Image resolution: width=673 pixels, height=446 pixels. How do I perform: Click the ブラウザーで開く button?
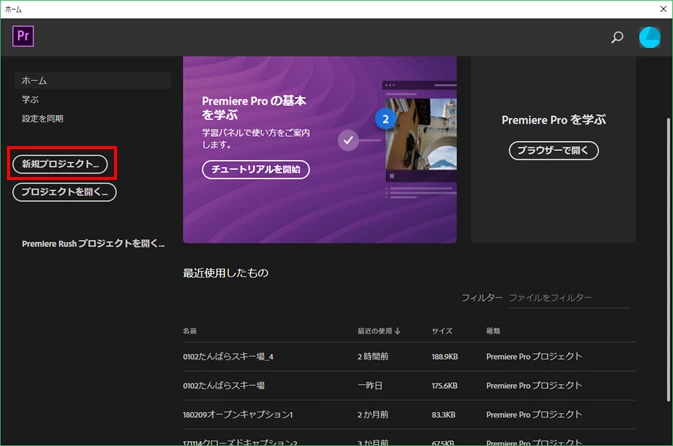coord(554,150)
